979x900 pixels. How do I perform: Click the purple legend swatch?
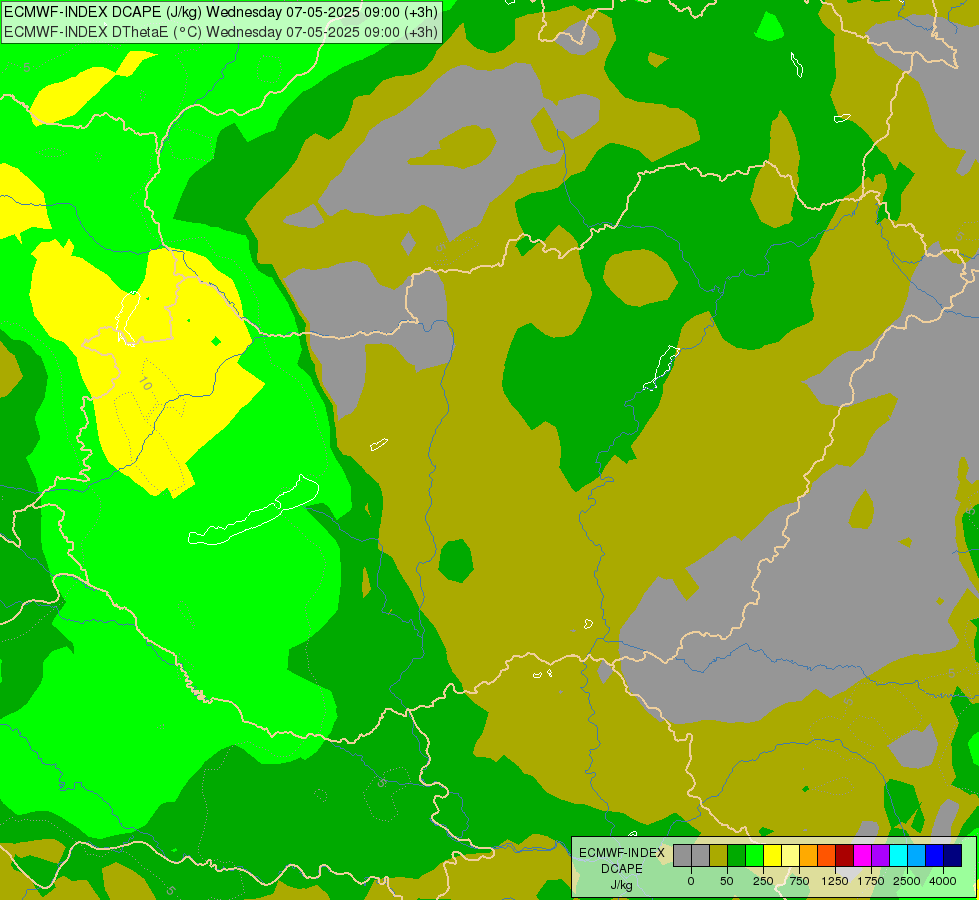click(880, 856)
